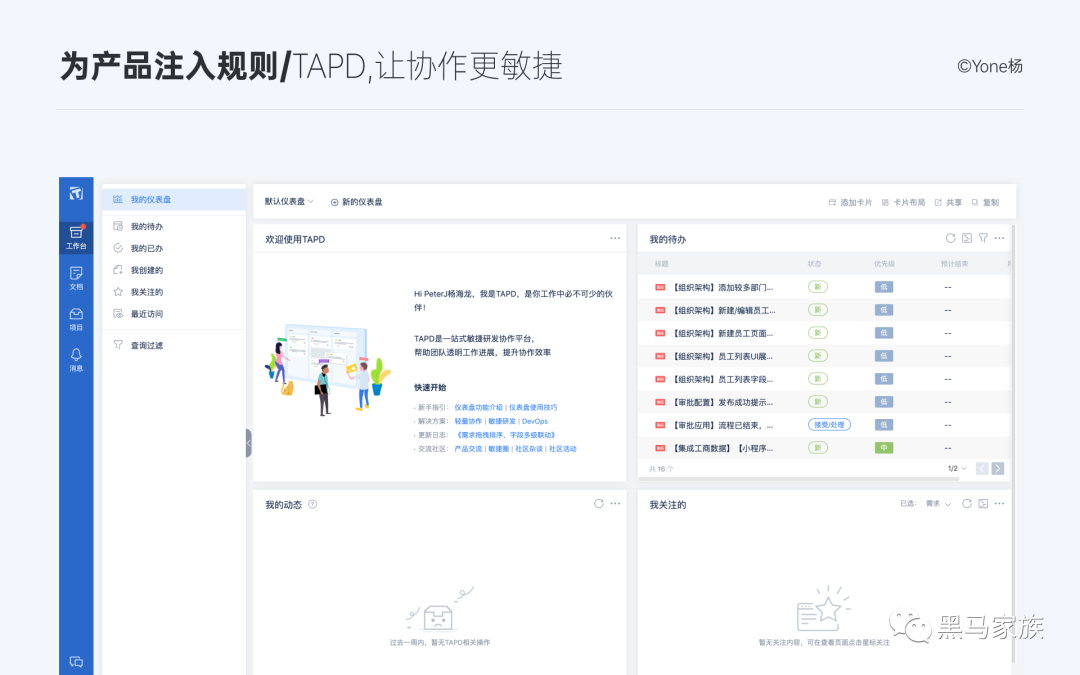
Task: Open todo 【组织架构】新建/编辑员工
Action: (x=723, y=311)
